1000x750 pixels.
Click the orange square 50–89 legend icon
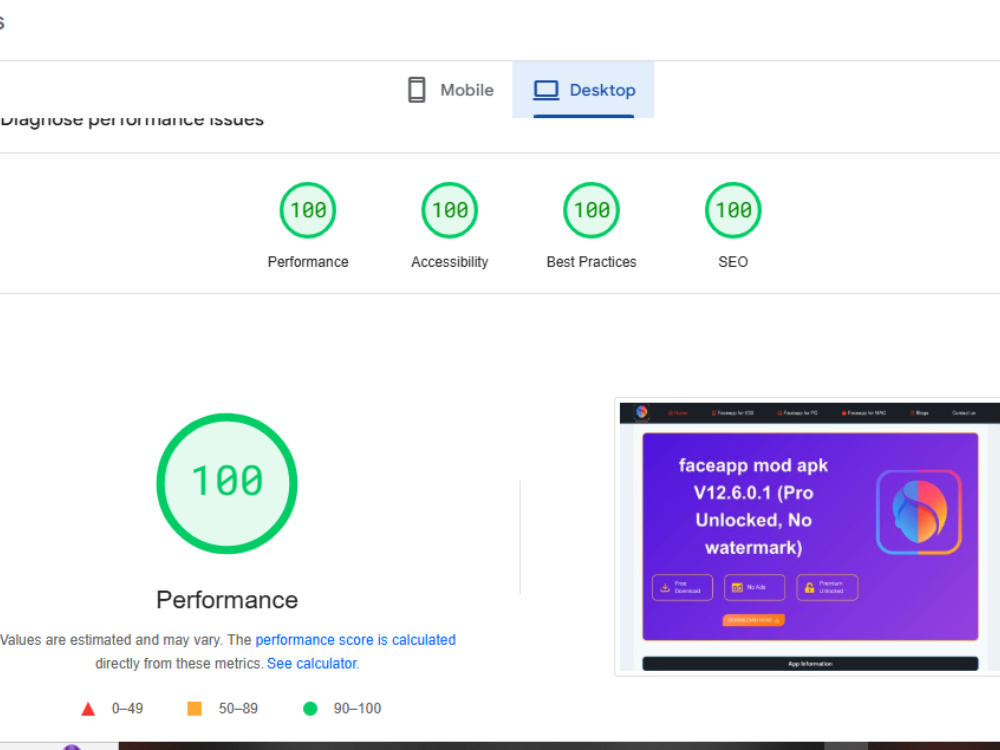pos(195,709)
